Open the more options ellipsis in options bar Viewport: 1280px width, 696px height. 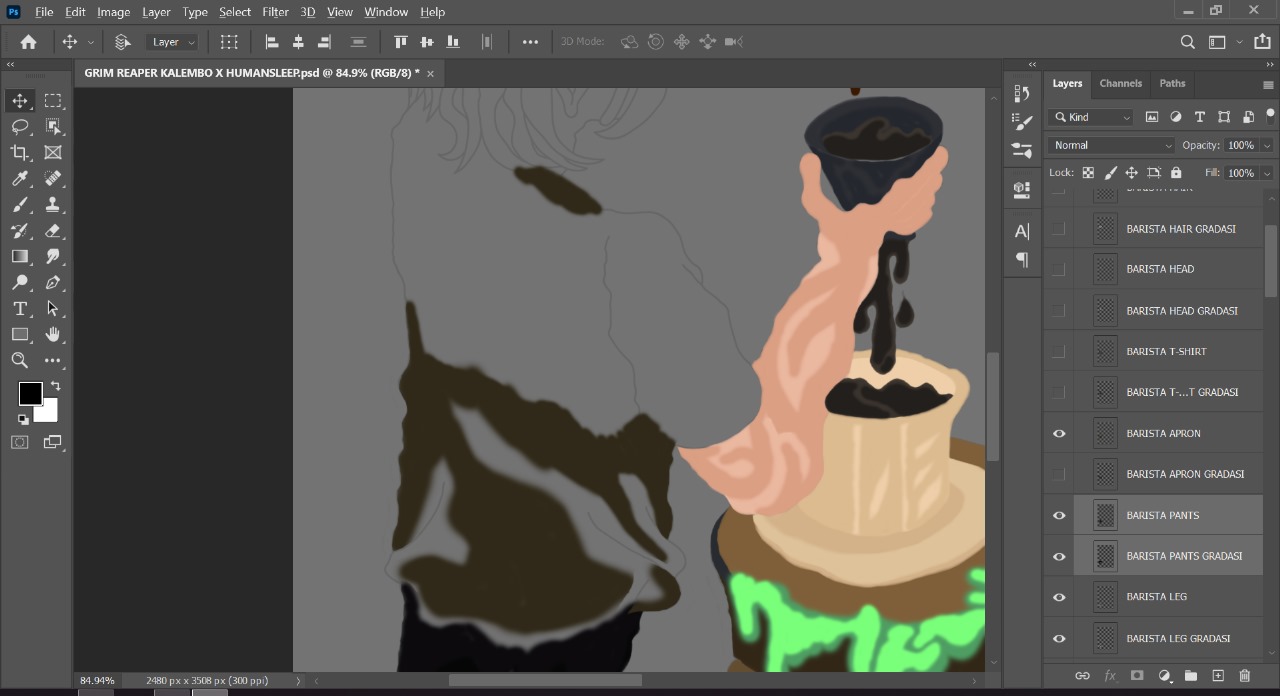[530, 42]
